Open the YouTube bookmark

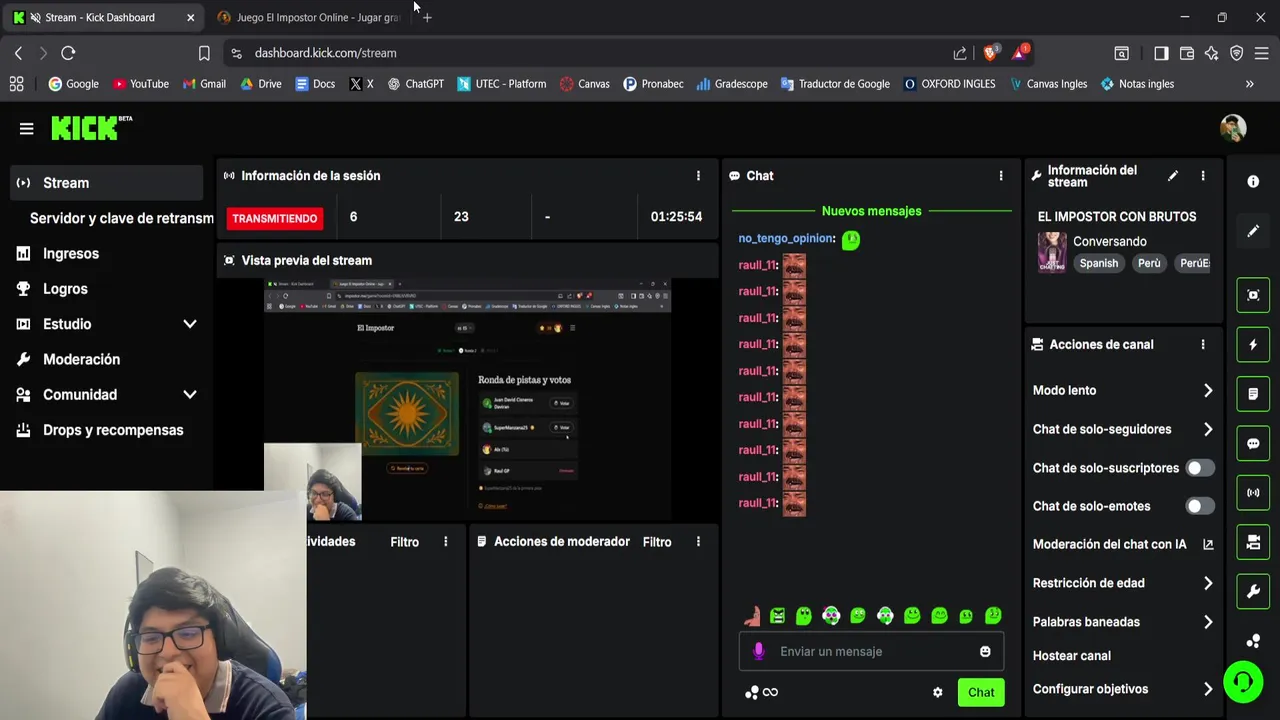click(141, 84)
